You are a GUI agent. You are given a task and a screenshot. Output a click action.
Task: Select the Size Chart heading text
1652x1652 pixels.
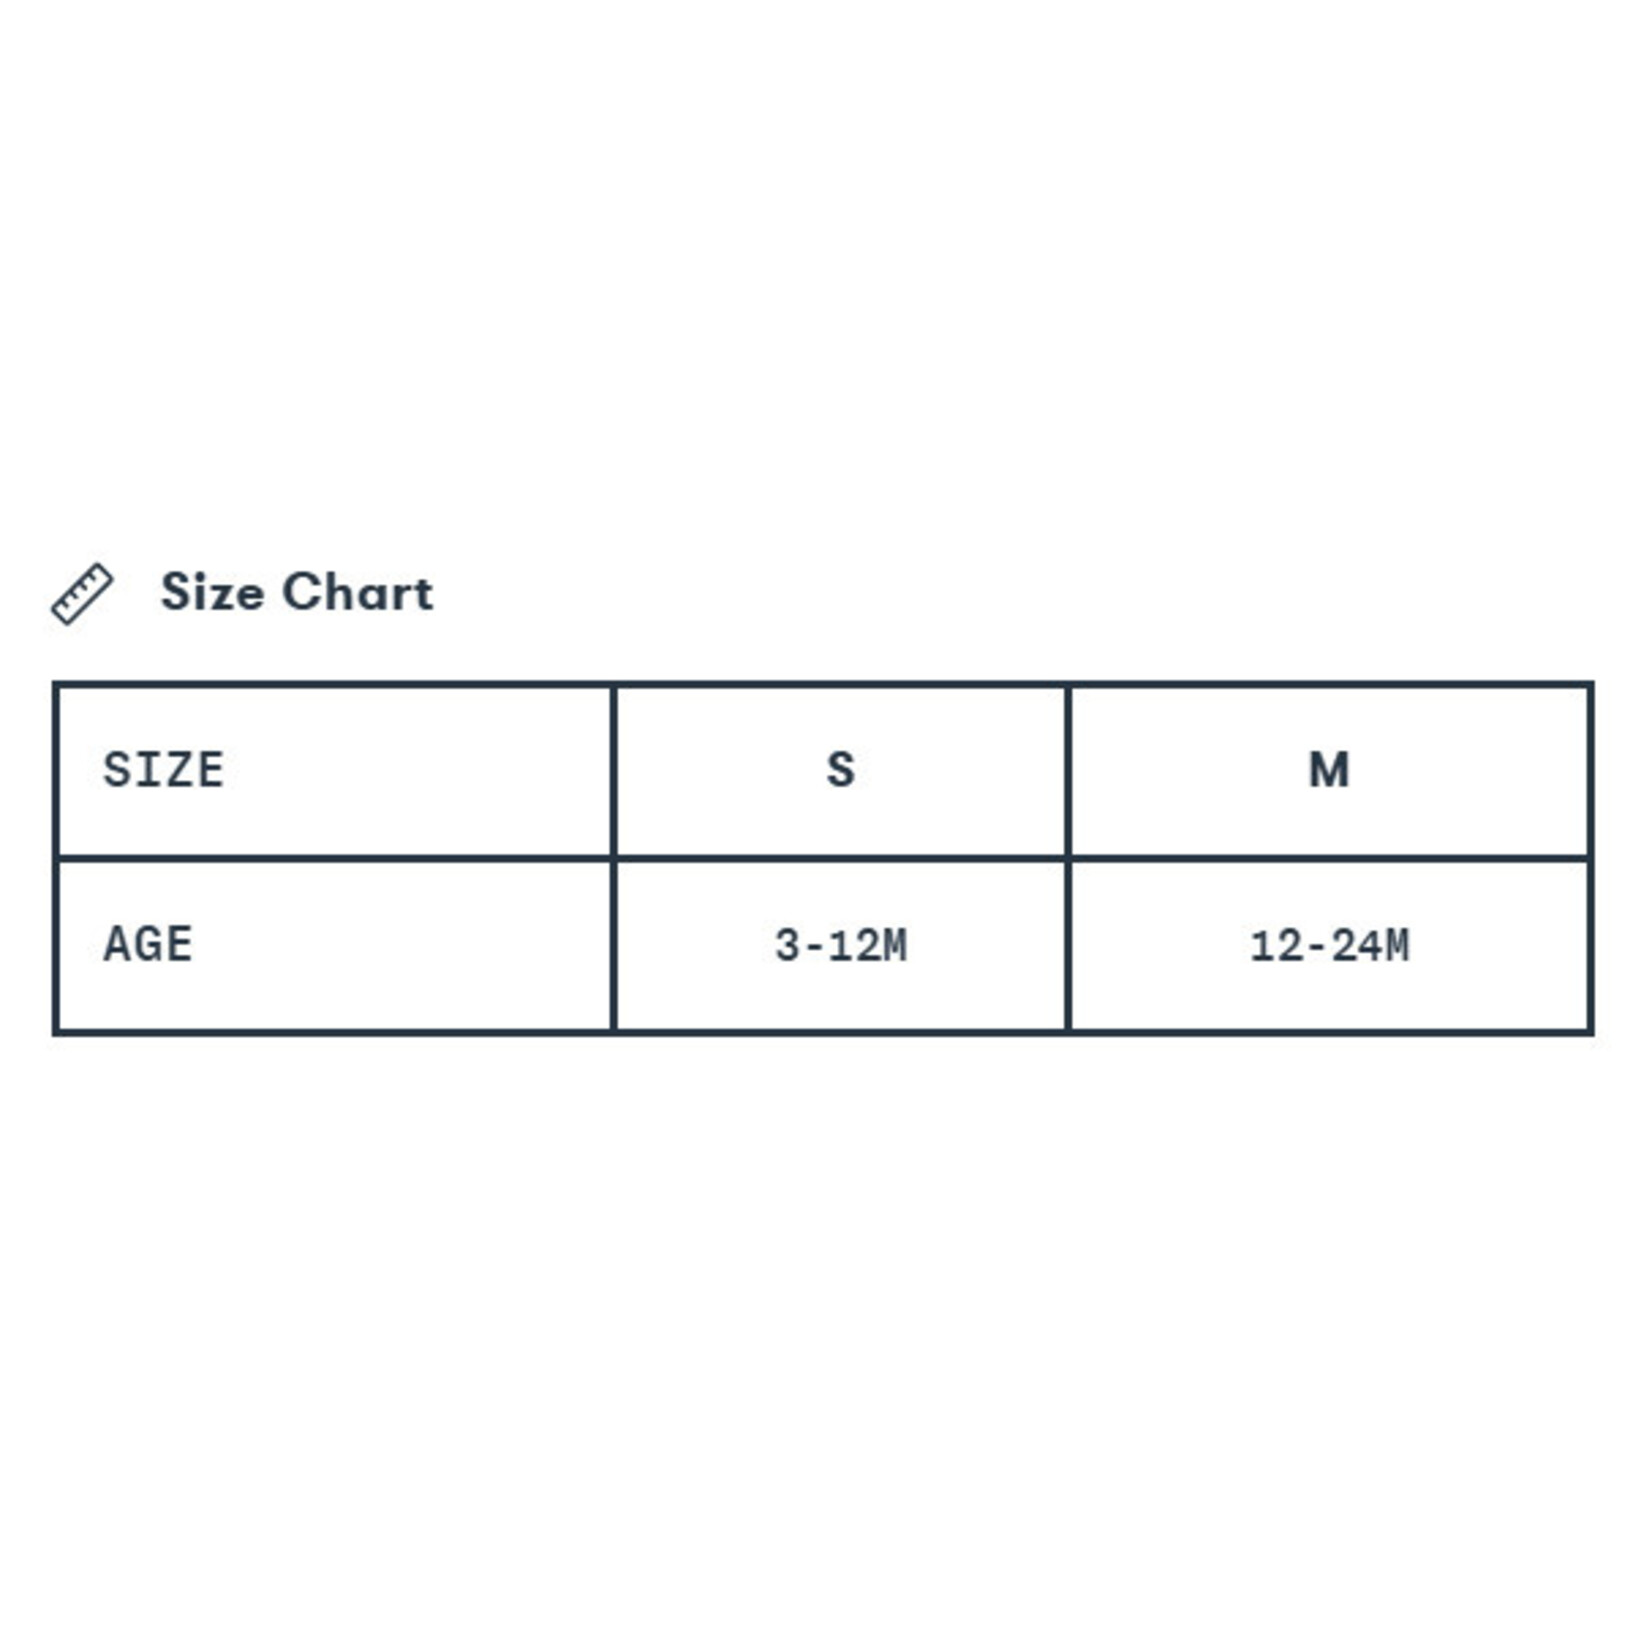pyautogui.click(x=297, y=592)
